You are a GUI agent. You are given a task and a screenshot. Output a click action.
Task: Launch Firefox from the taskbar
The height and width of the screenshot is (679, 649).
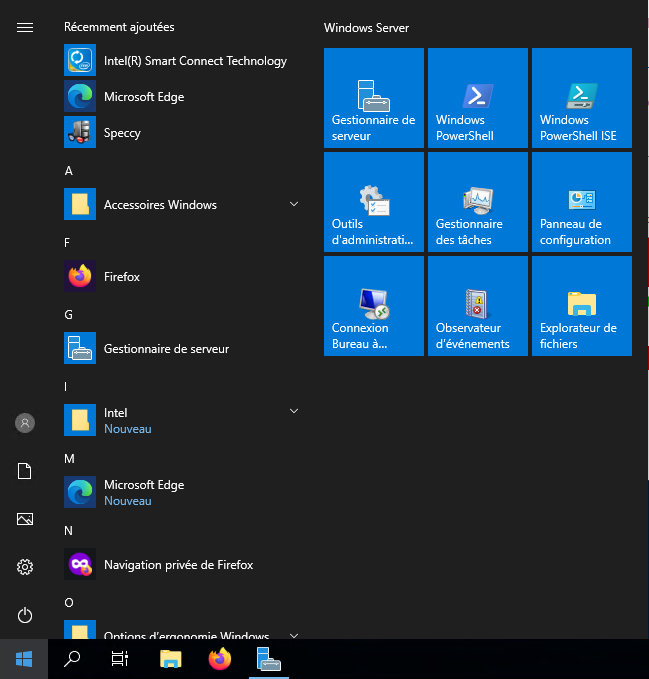pyautogui.click(x=220, y=659)
